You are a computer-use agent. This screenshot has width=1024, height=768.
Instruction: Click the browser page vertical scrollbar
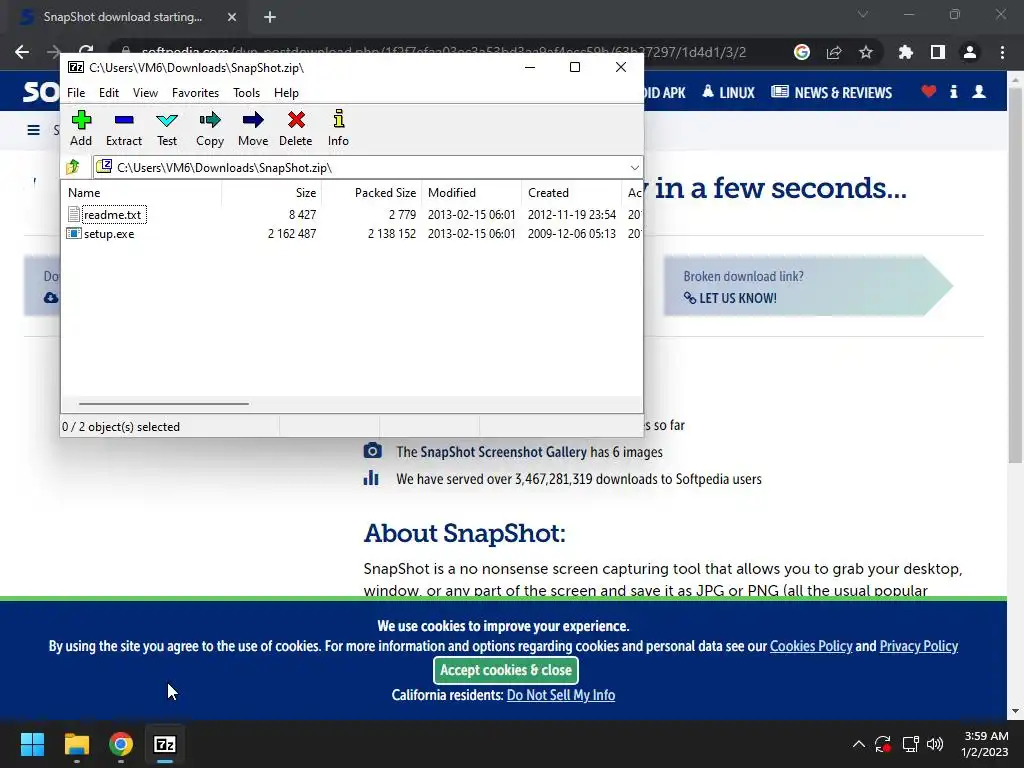click(x=1015, y=274)
